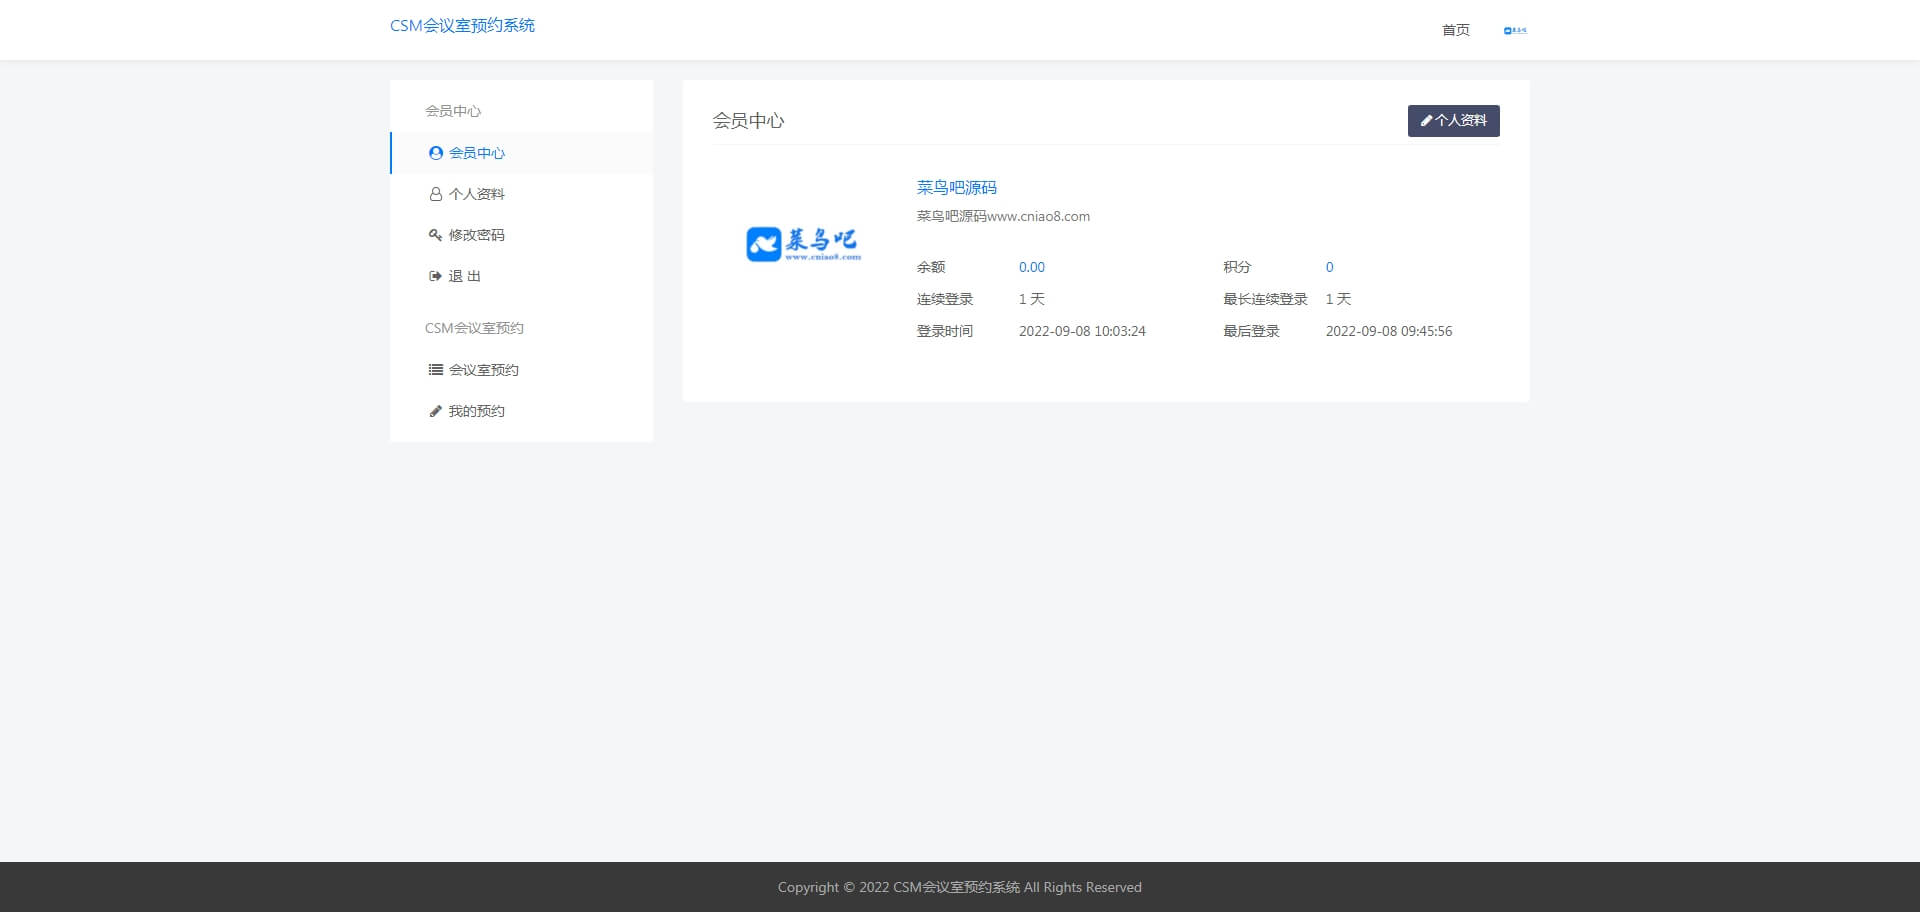Click the lock icon next to 个人资料 in sidebar
Viewport: 1920px width, 912px height.
(434, 193)
